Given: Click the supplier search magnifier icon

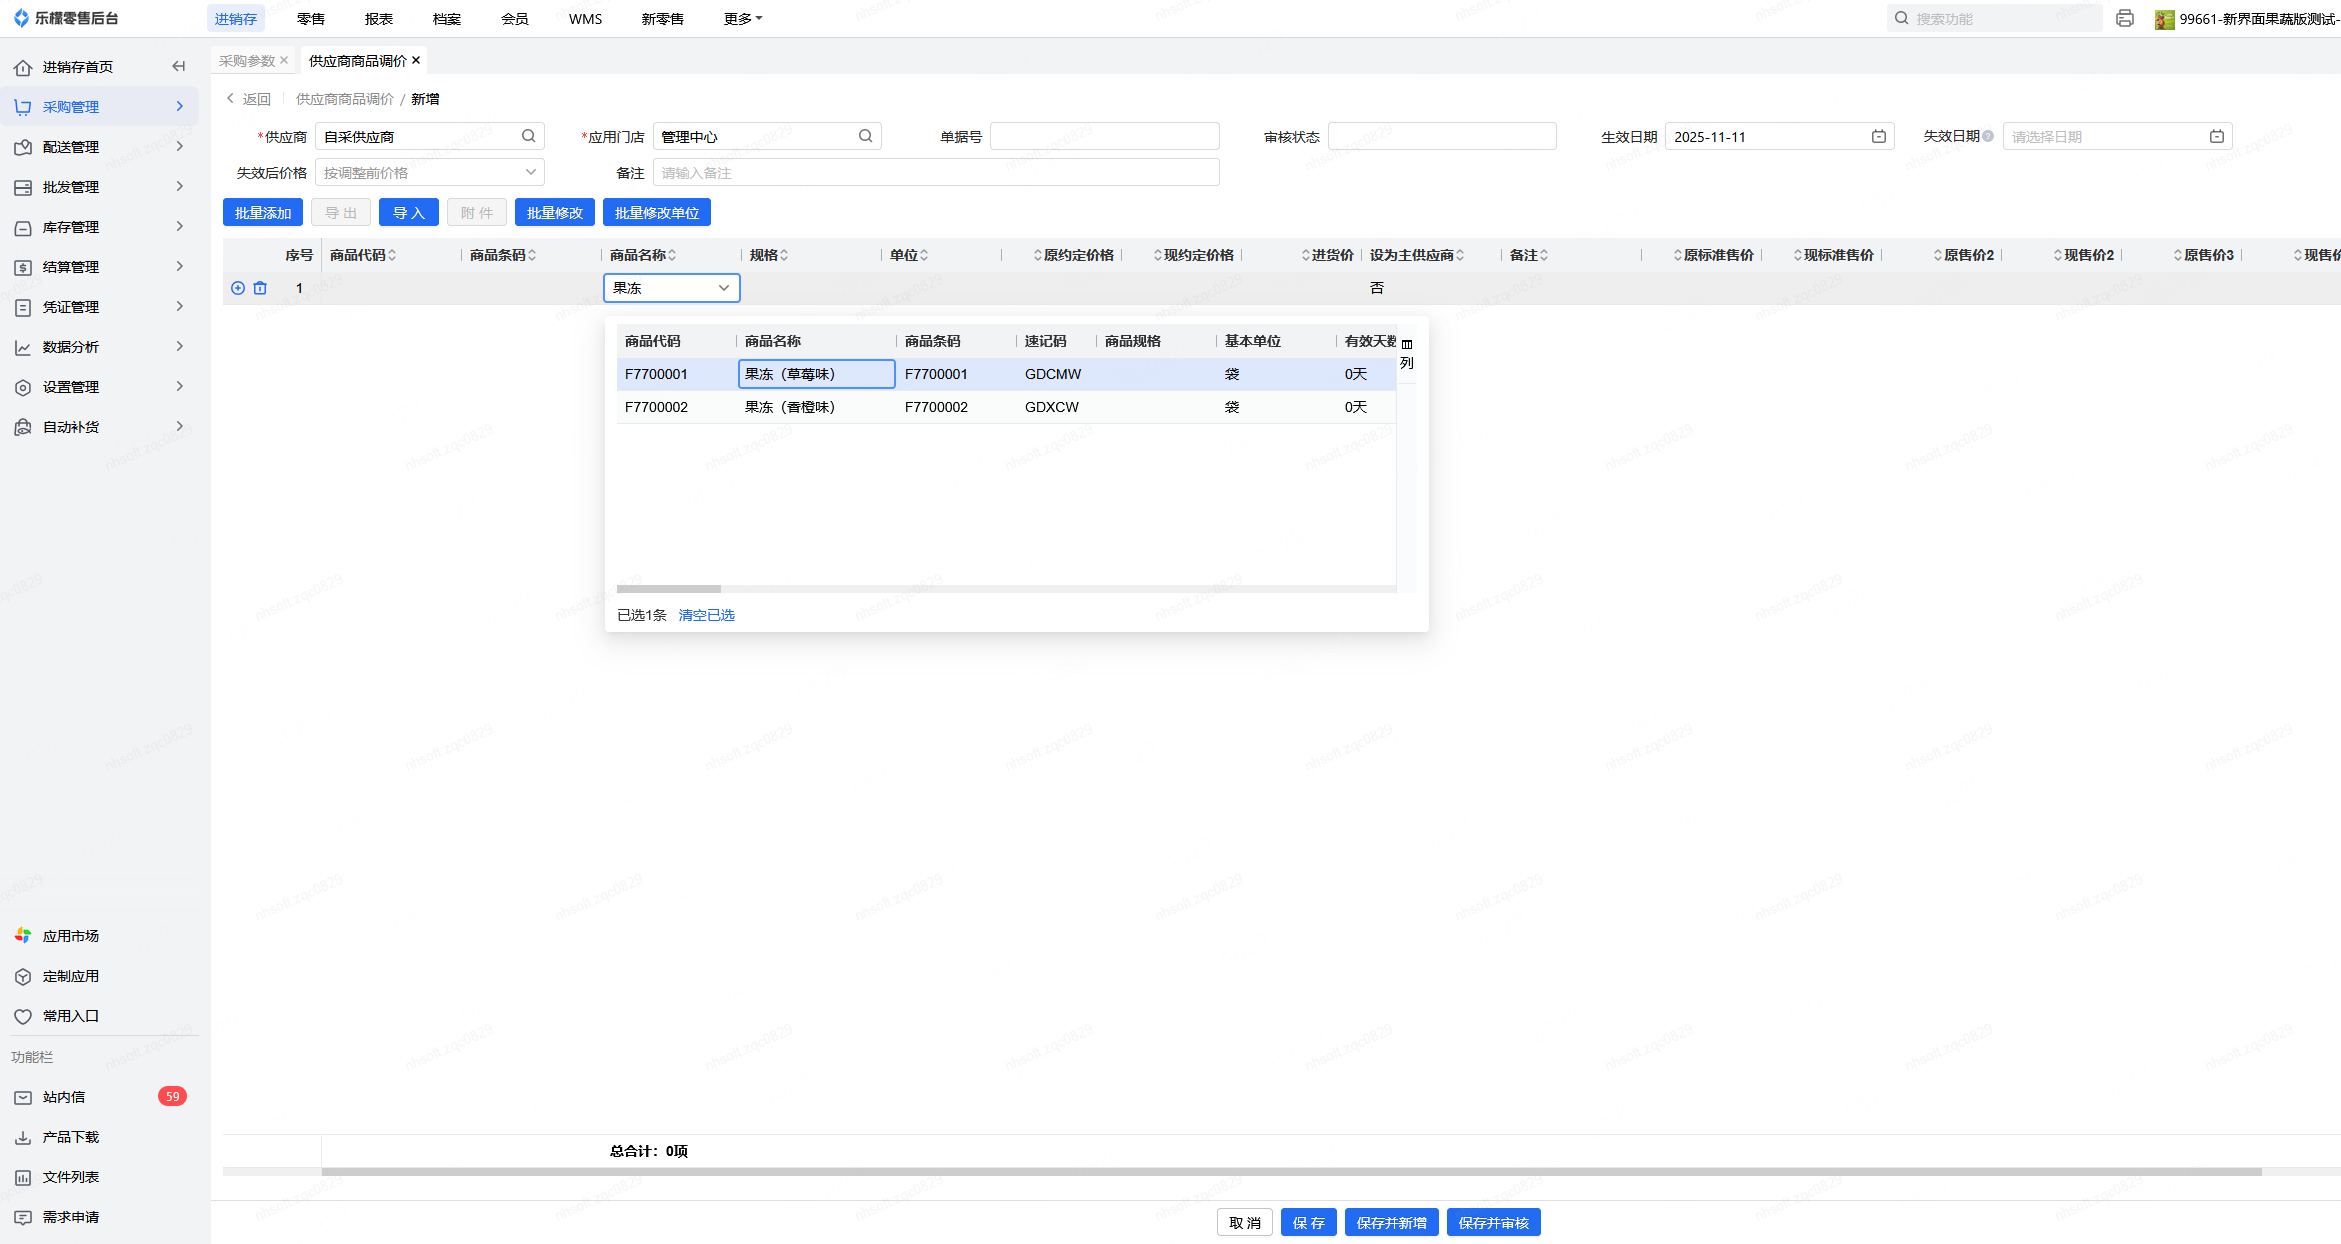Looking at the screenshot, I should tap(528, 136).
